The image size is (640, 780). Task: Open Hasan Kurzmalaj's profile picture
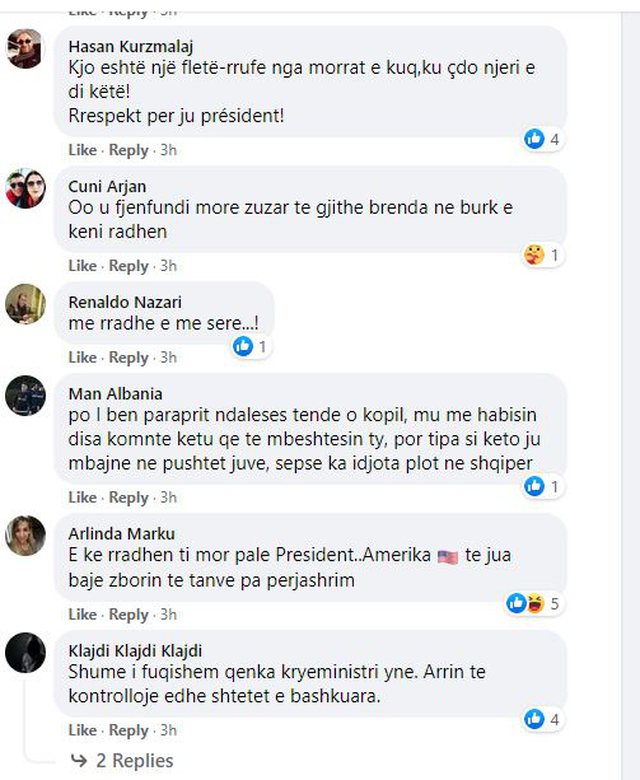[x=25, y=48]
